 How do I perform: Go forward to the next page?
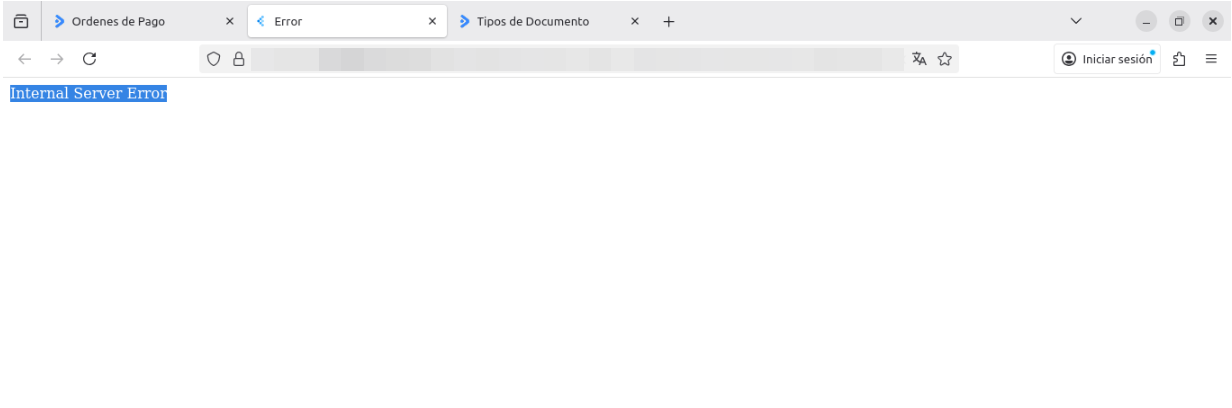[x=57, y=59]
